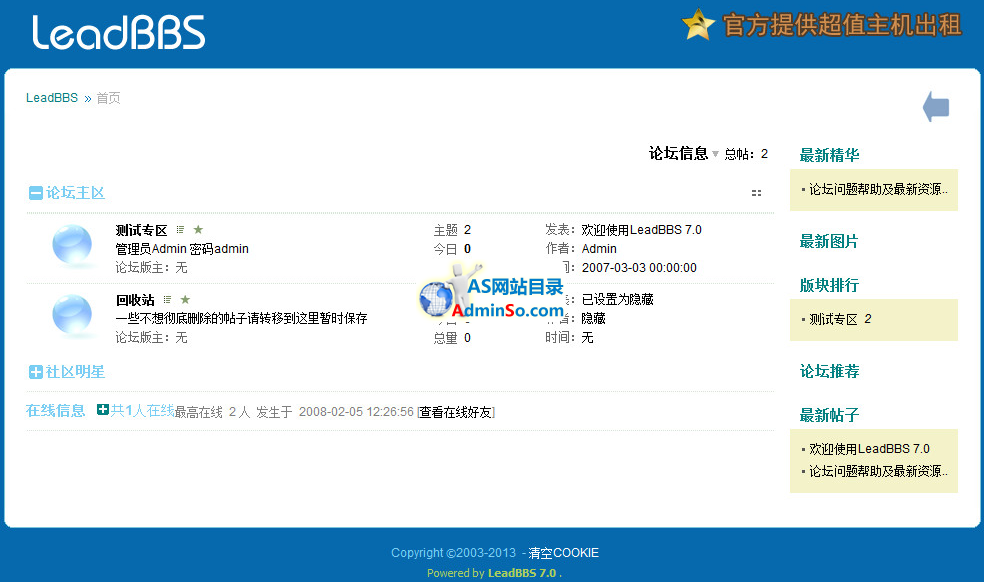Click 管理员Admin 密码admin description text

tap(182, 249)
